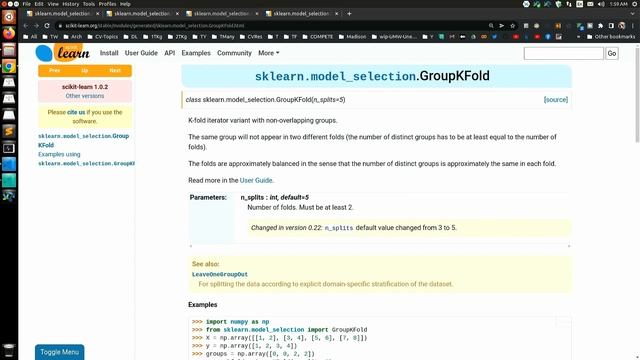Open the Twitter bookmark icon

tap(494, 37)
